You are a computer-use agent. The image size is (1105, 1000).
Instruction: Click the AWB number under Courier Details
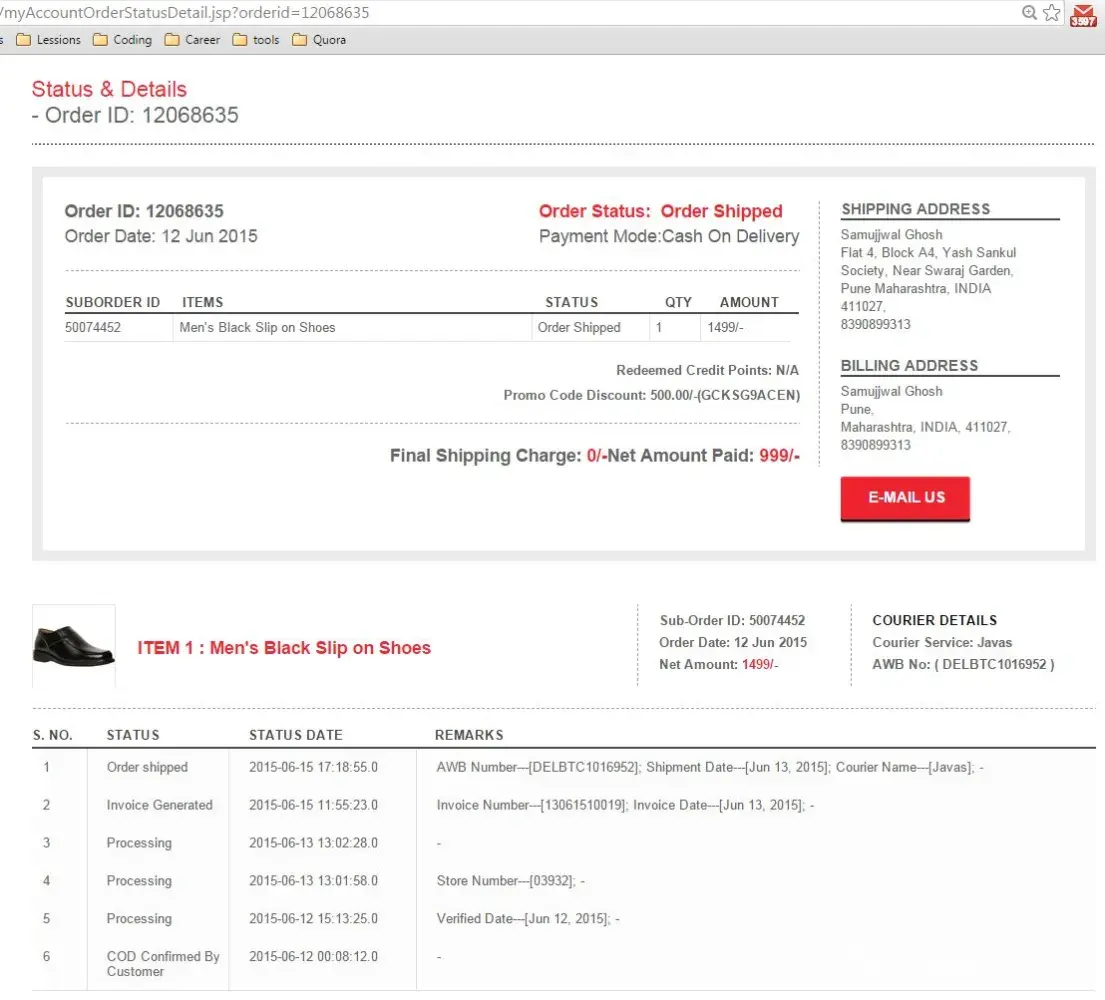[x=963, y=664]
